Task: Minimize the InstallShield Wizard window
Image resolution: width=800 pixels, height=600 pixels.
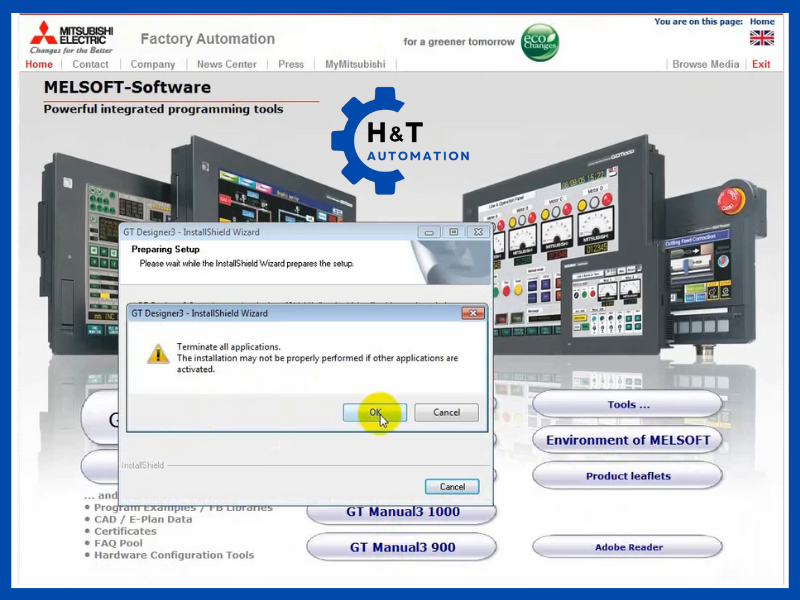Action: [430, 232]
